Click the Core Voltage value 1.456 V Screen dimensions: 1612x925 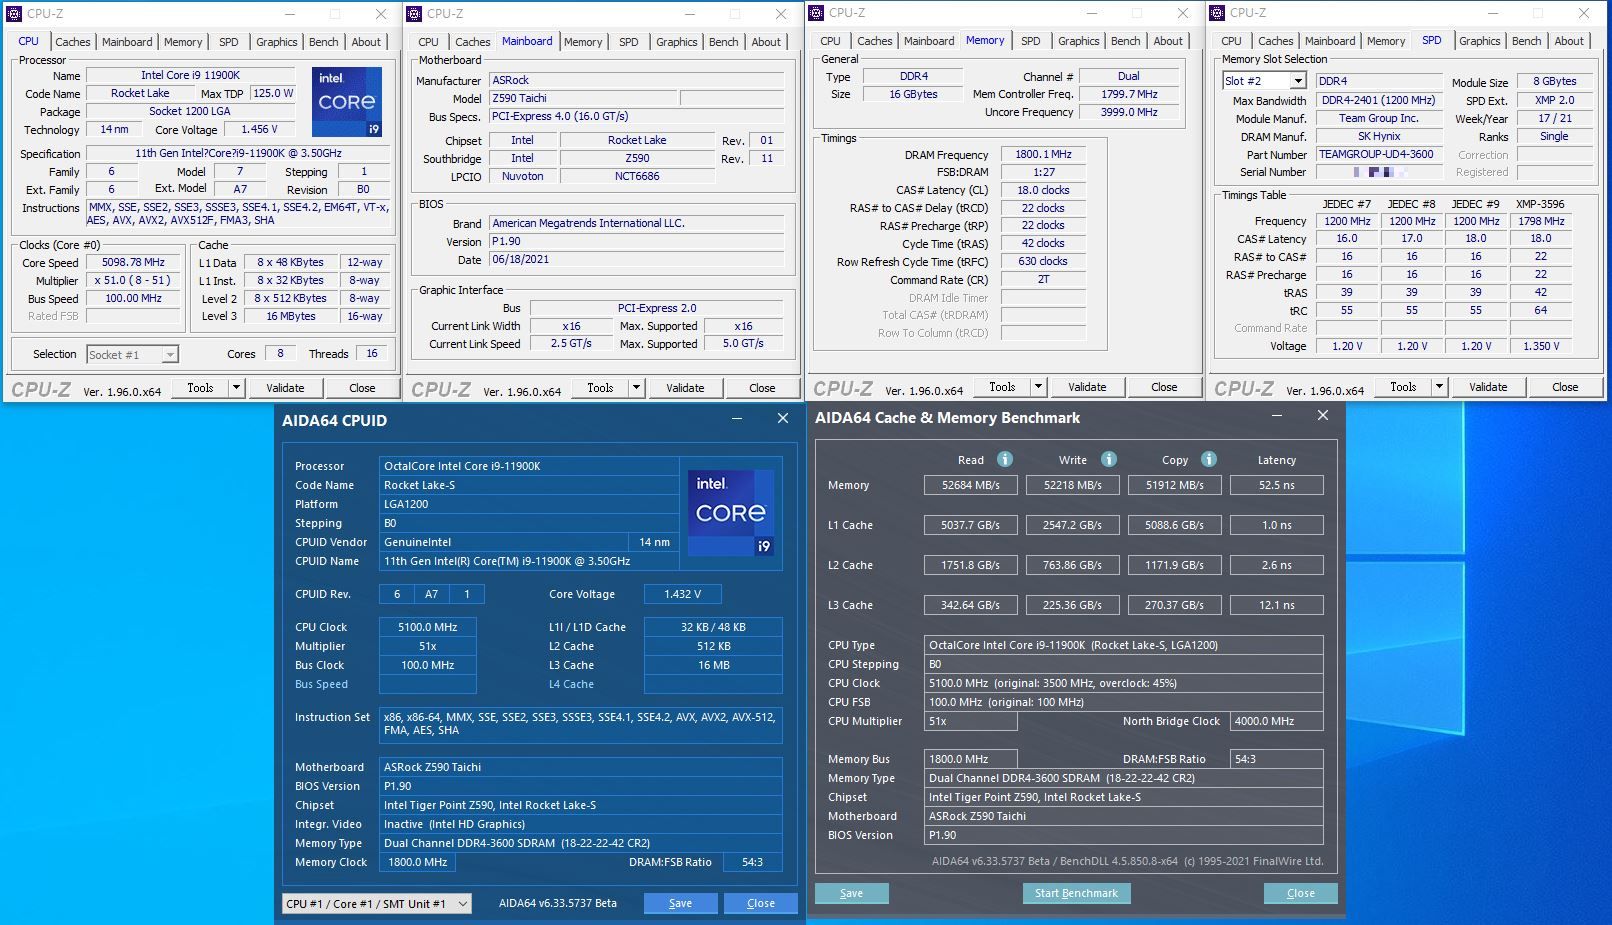pos(259,129)
